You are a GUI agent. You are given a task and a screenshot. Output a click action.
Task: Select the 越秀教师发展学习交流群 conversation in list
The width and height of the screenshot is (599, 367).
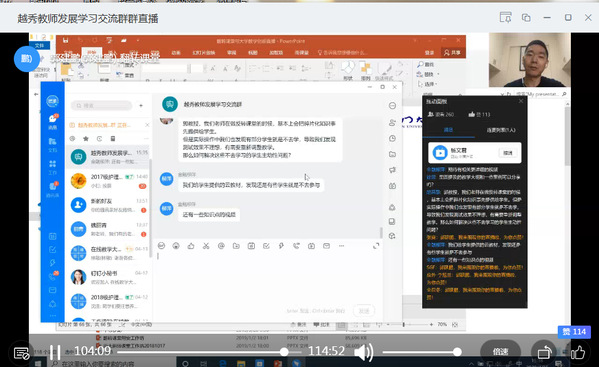point(108,157)
